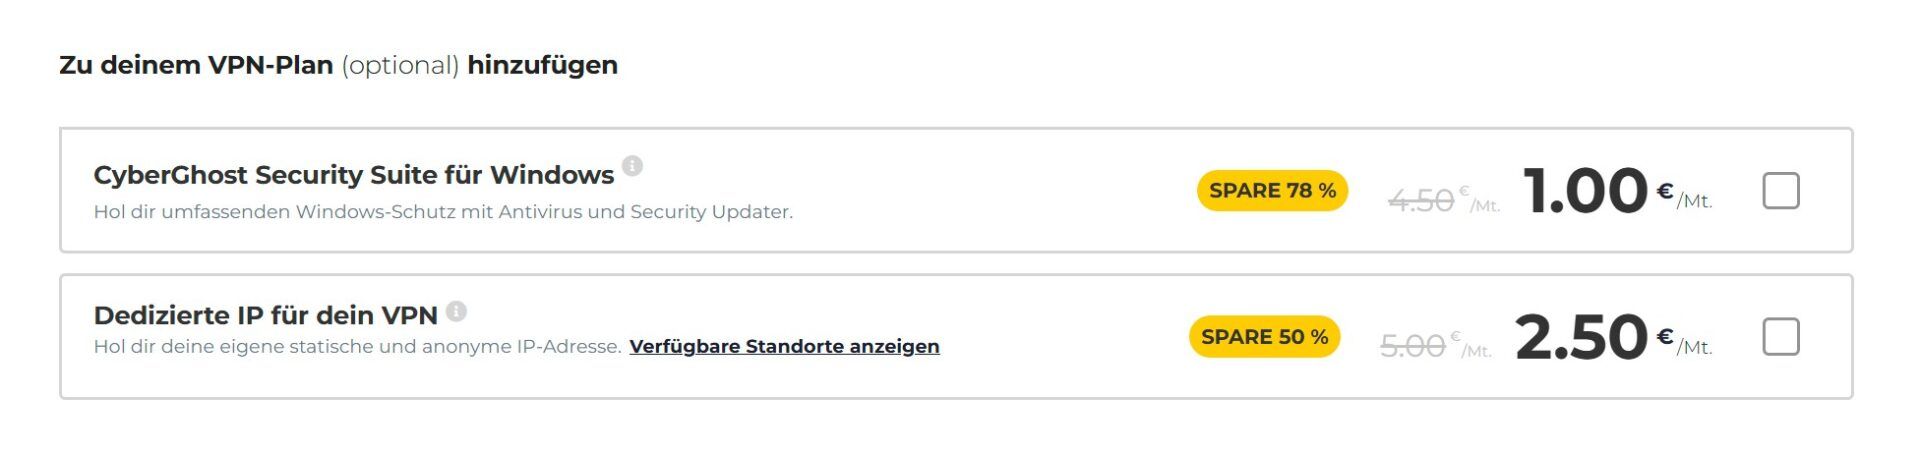Click the 1.00 € monthly price
This screenshot has height=454, width=1920.
coord(1617,190)
